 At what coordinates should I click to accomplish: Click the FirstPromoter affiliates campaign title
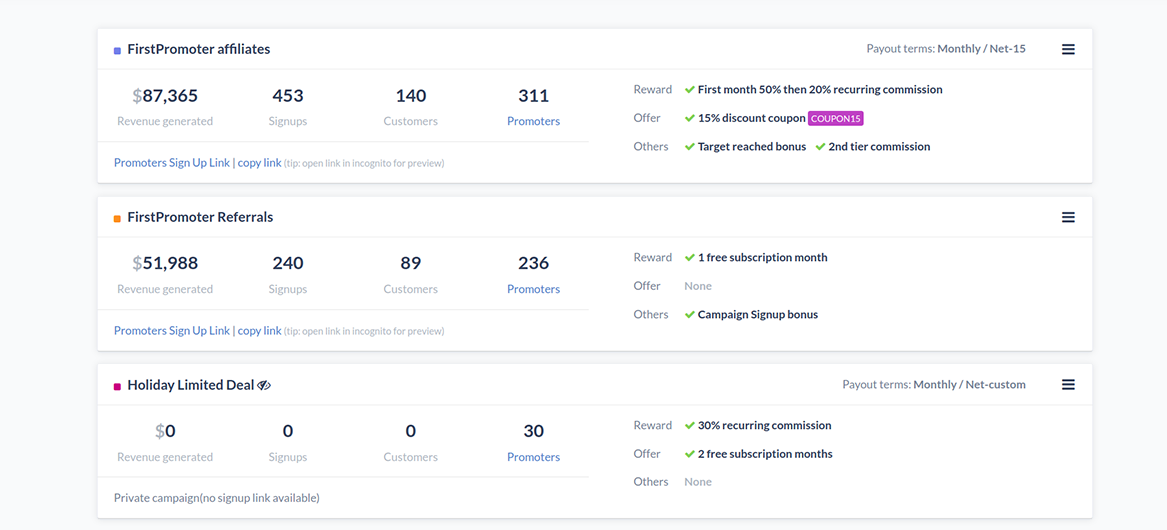pyautogui.click(x=199, y=49)
